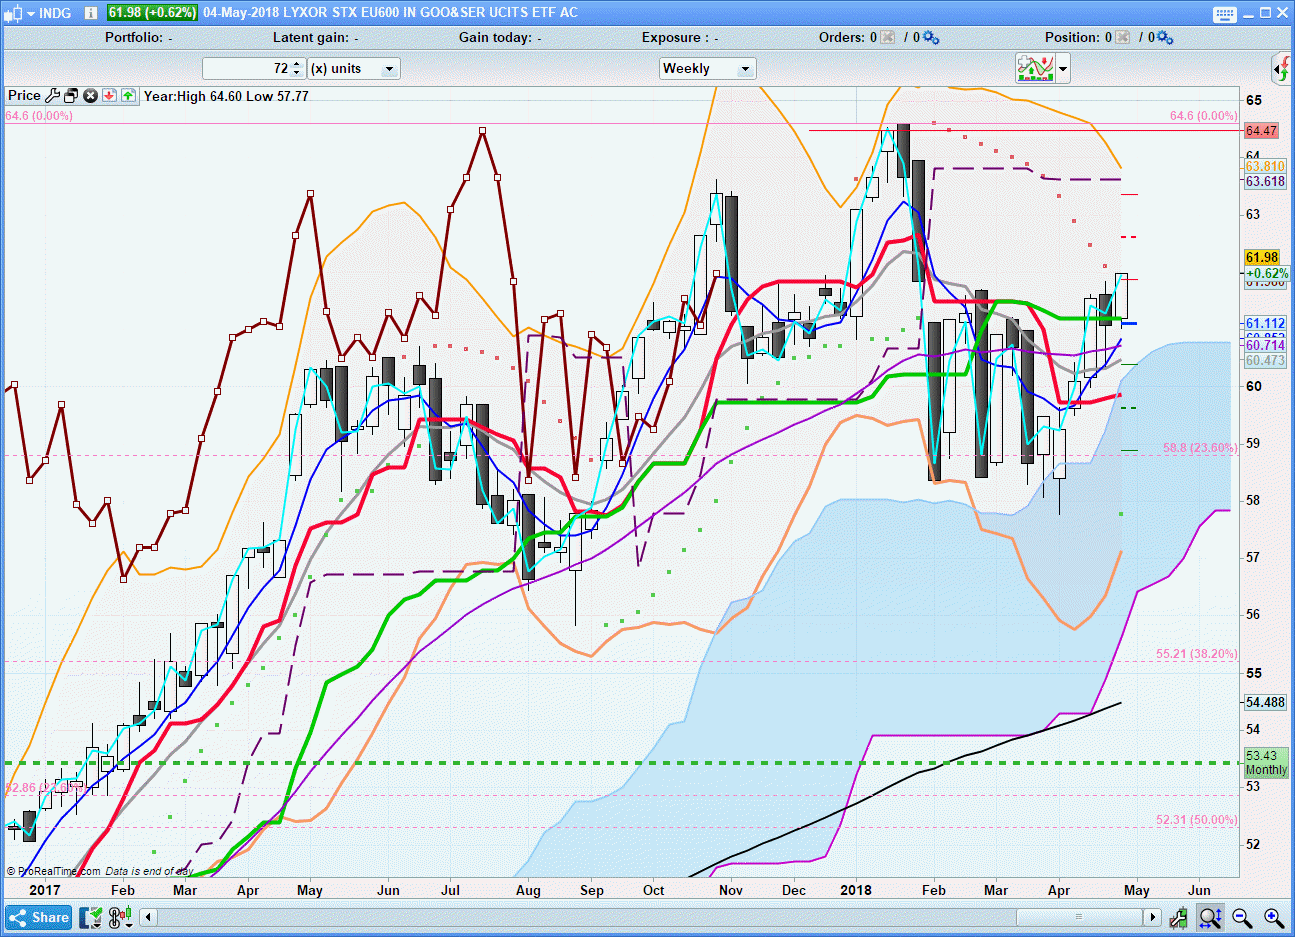Click the Exposure : label
Viewport: 1295px width, 937px height.
pyautogui.click(x=675, y=37)
